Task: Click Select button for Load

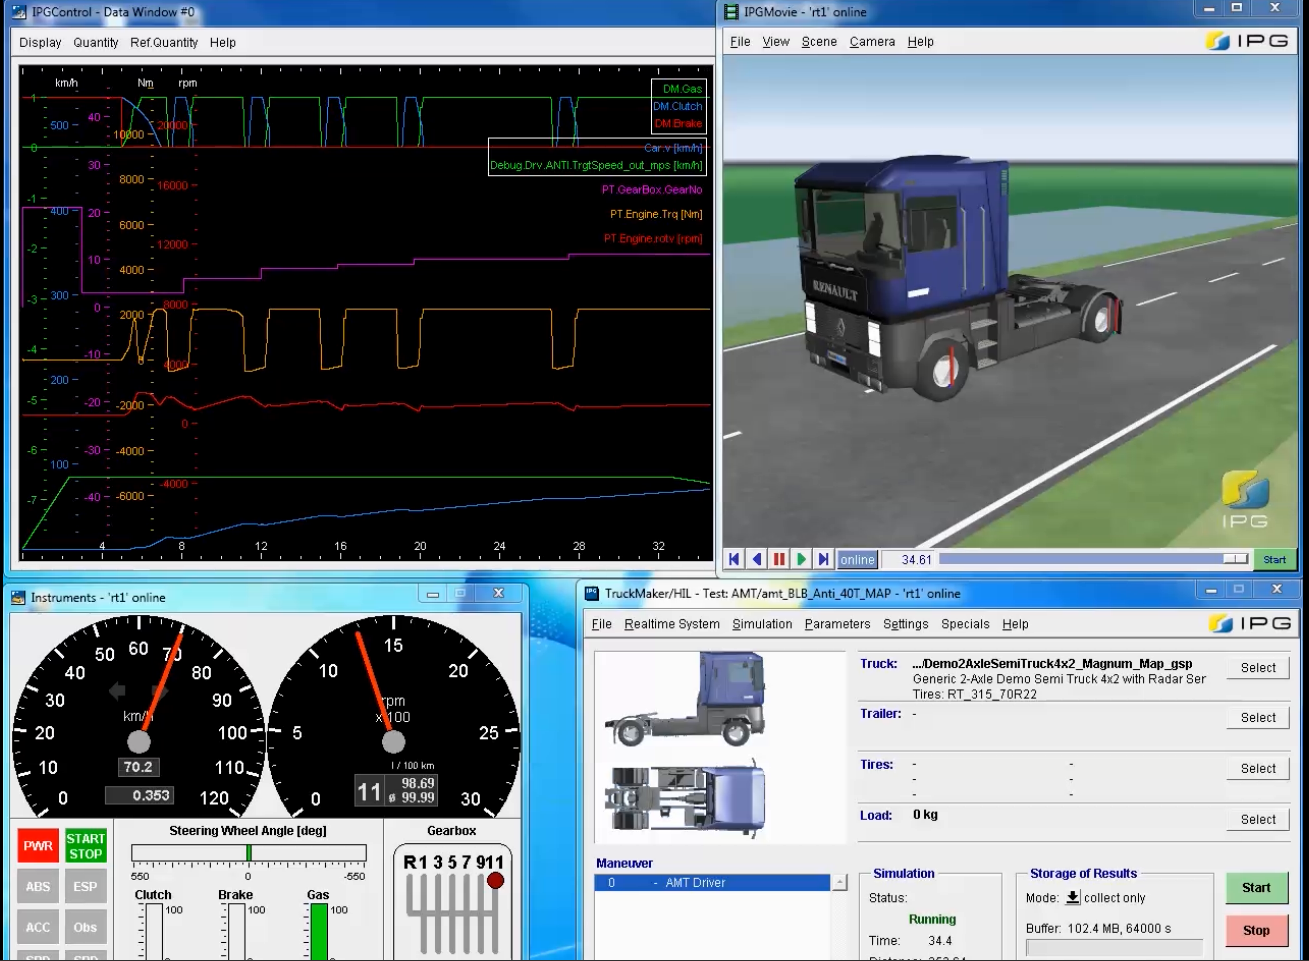Action: (1258, 820)
